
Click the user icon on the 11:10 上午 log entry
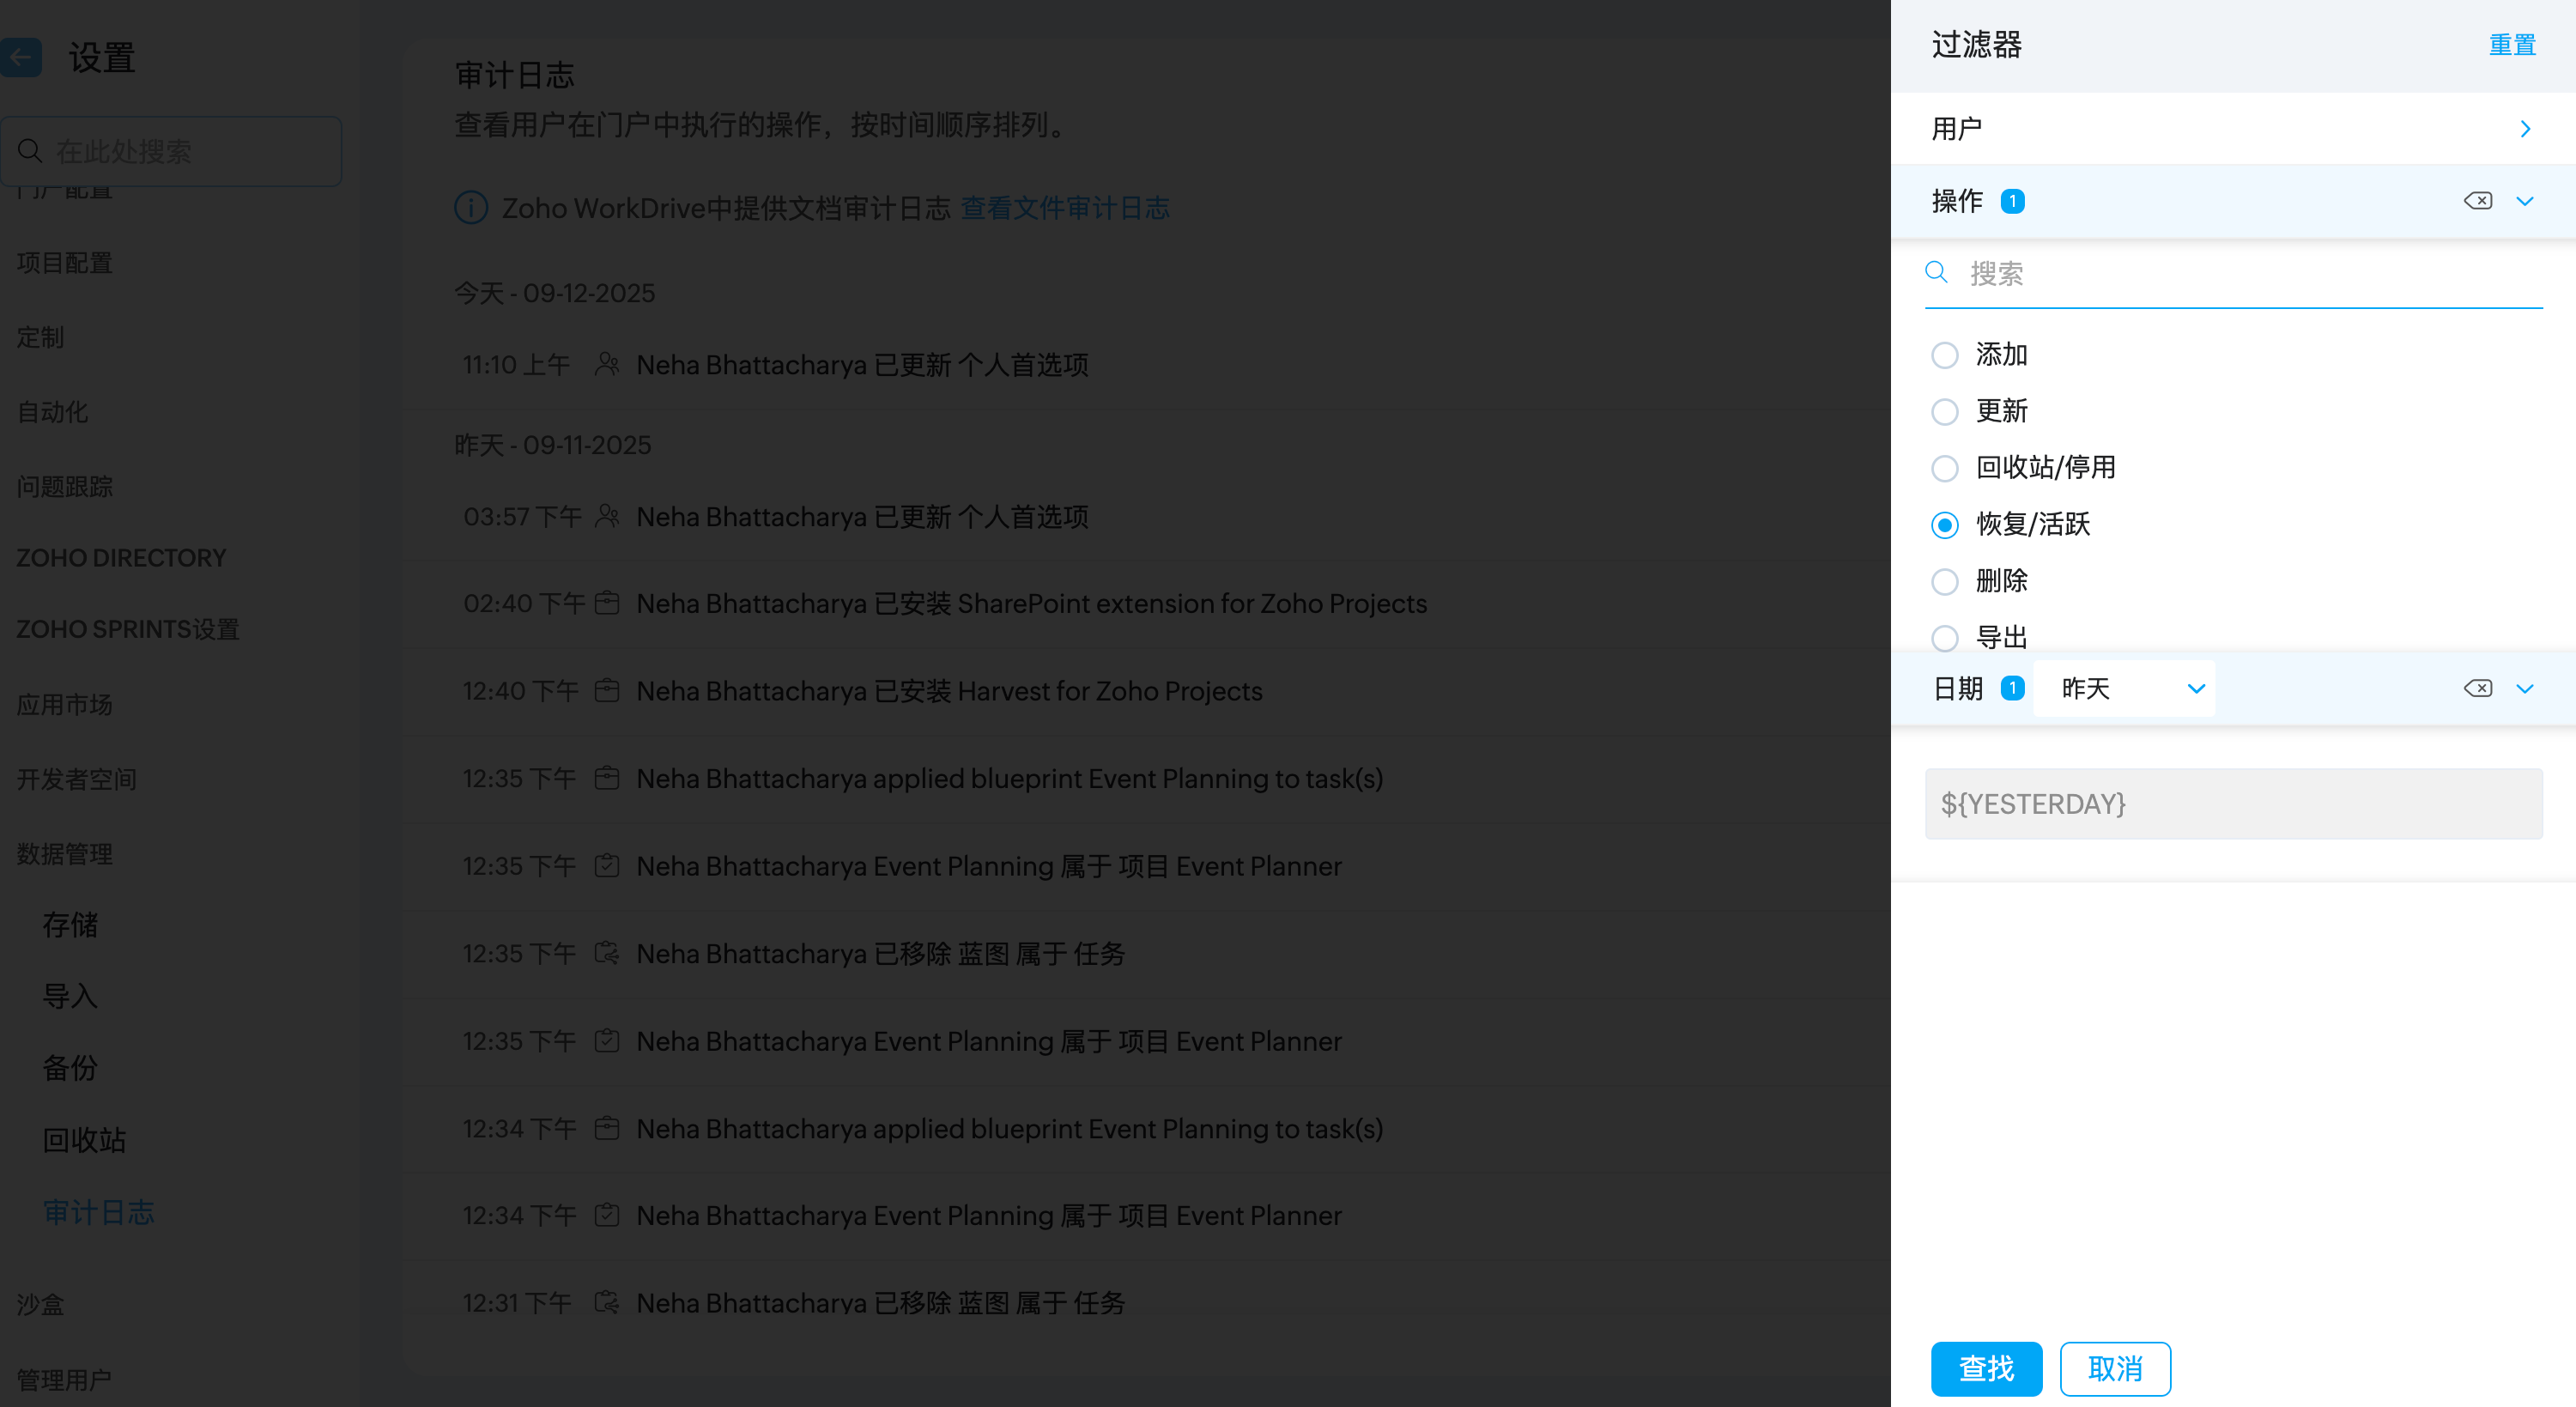[x=607, y=364]
